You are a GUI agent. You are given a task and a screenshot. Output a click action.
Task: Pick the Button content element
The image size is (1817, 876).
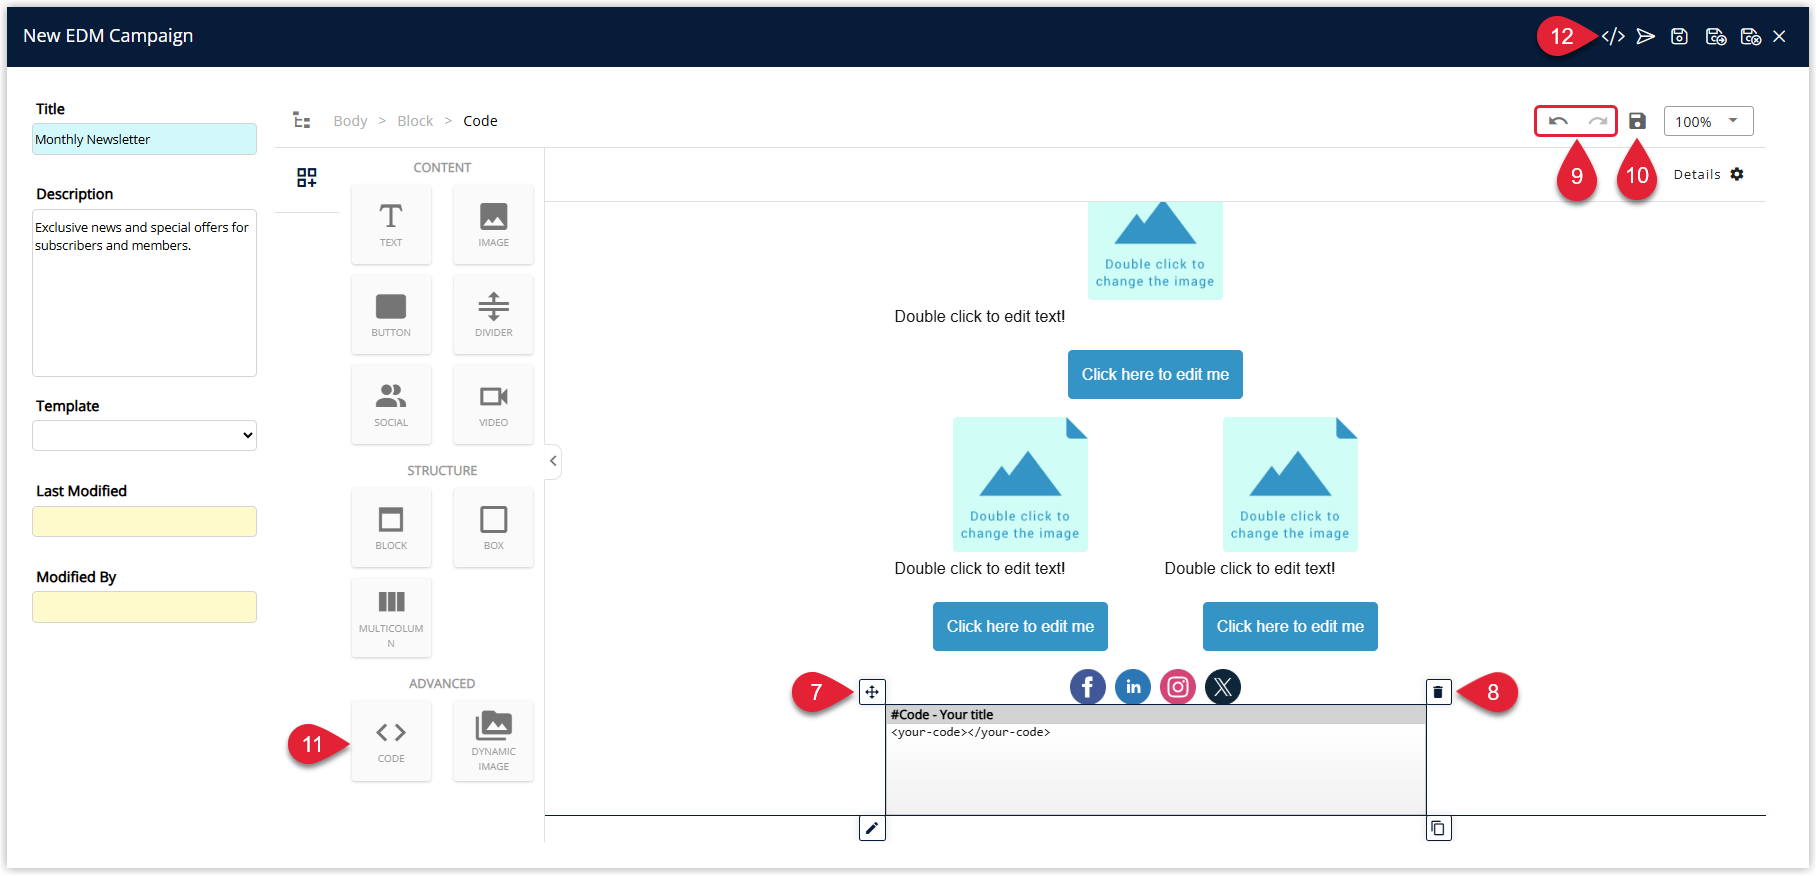[391, 315]
